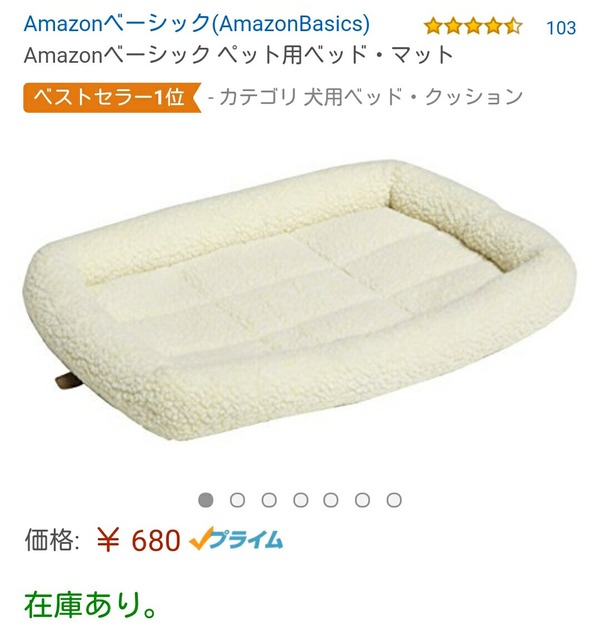The image size is (600, 632).
Task: Click the first gold star
Action: [x=433, y=26]
